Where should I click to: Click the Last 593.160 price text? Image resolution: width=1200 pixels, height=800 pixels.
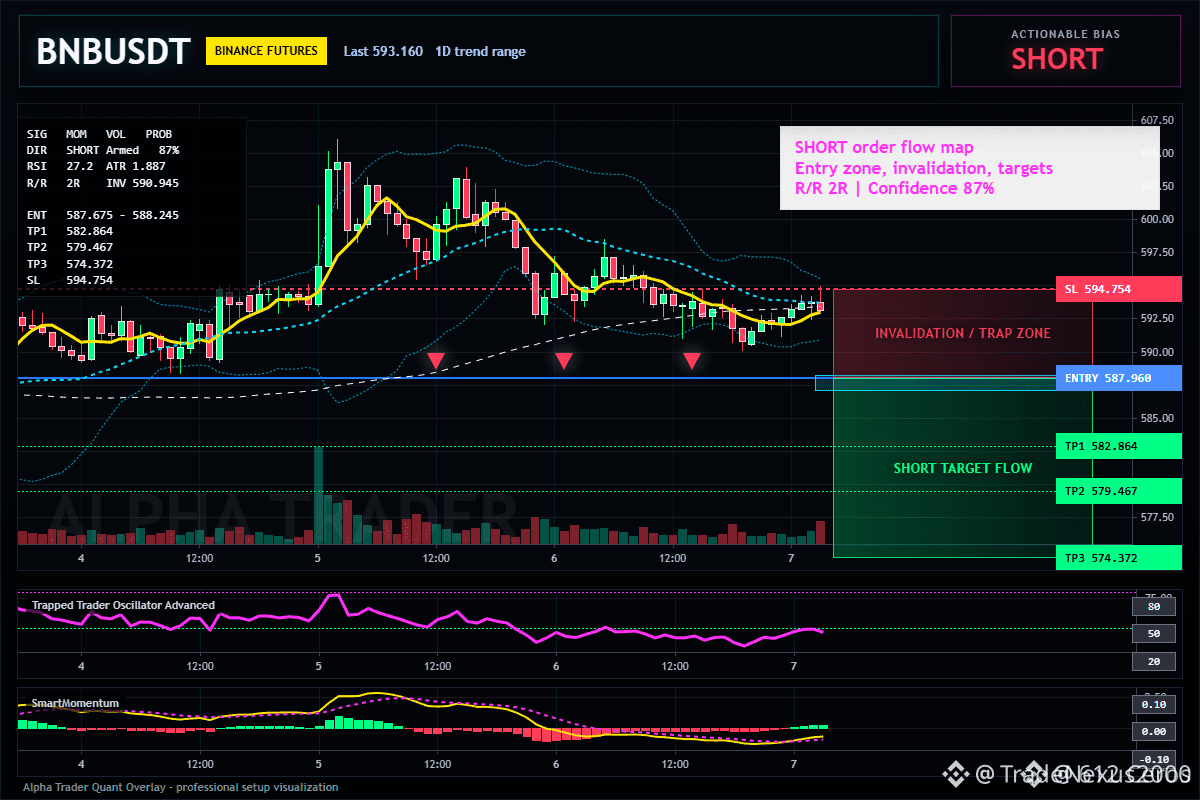point(383,51)
